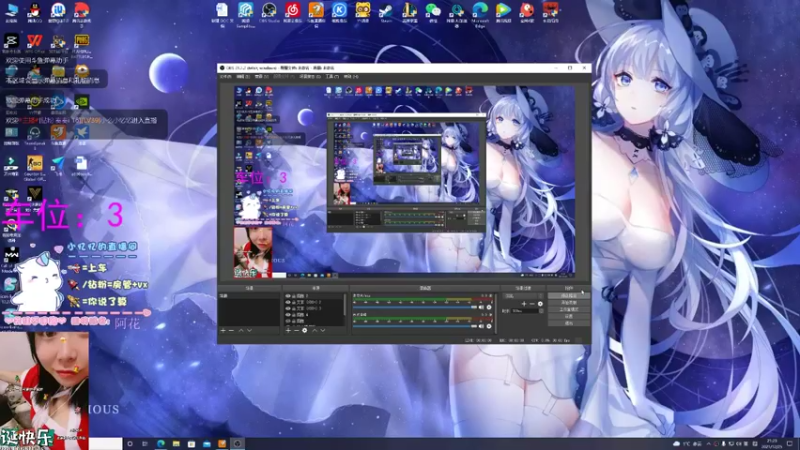Adjust the microphone volume slider
800x450 pixels.
[414, 326]
